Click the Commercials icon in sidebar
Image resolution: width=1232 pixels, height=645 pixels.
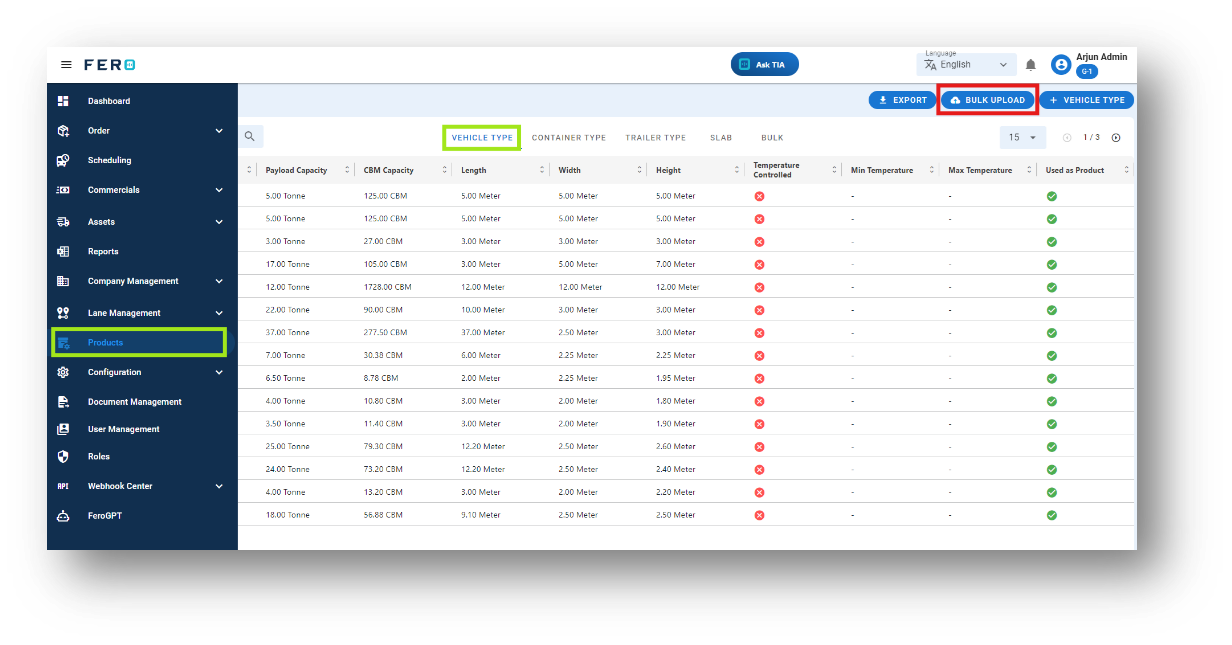(x=63, y=190)
